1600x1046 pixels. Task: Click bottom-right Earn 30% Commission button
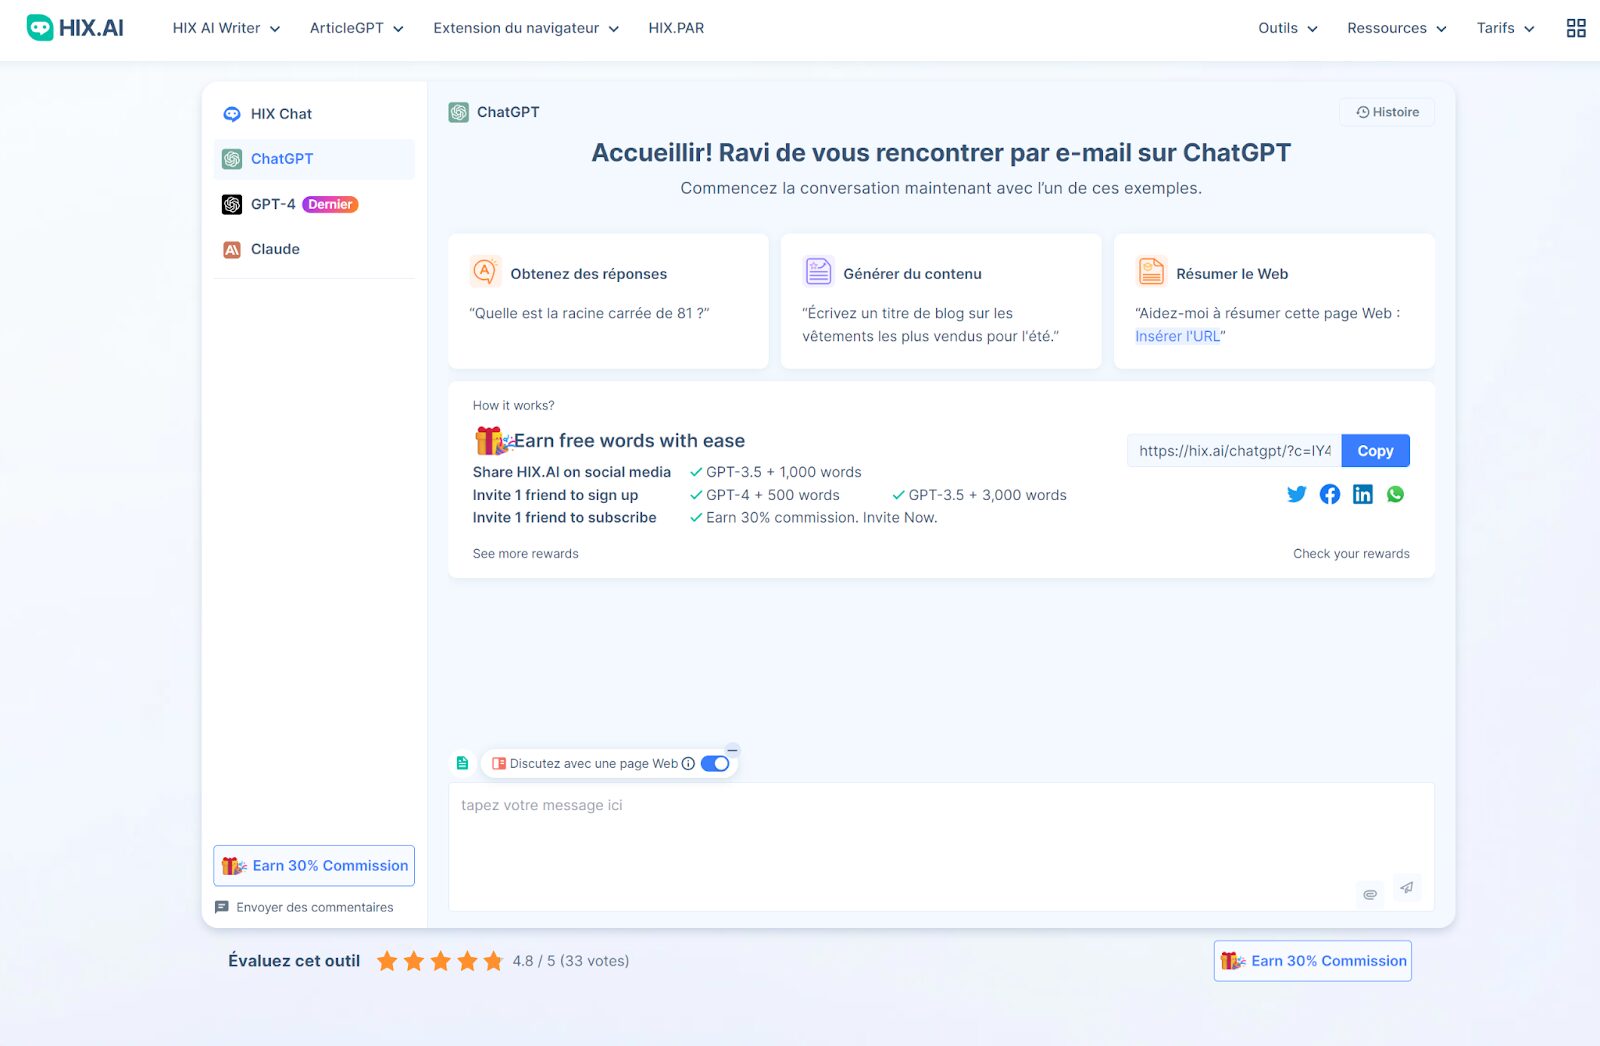[x=1312, y=961]
